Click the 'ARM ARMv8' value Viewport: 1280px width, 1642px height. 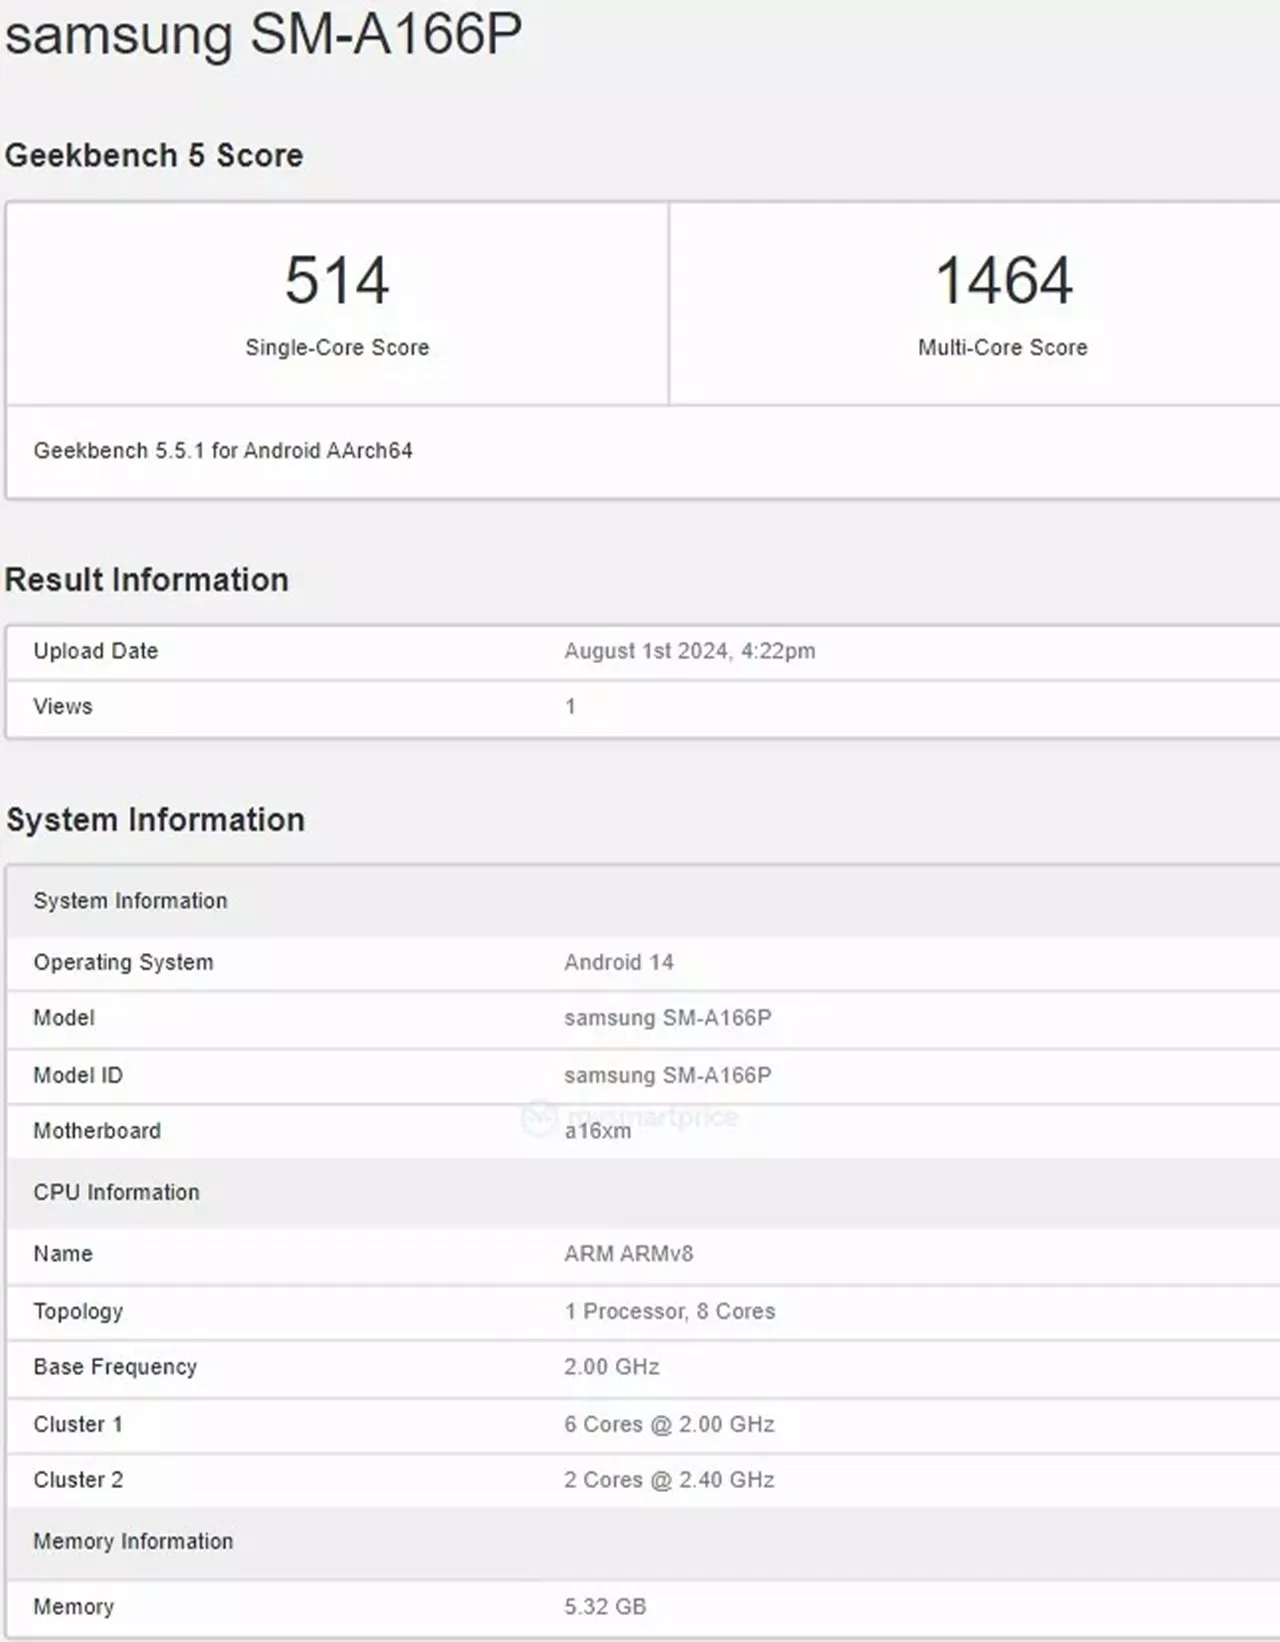tap(629, 1254)
